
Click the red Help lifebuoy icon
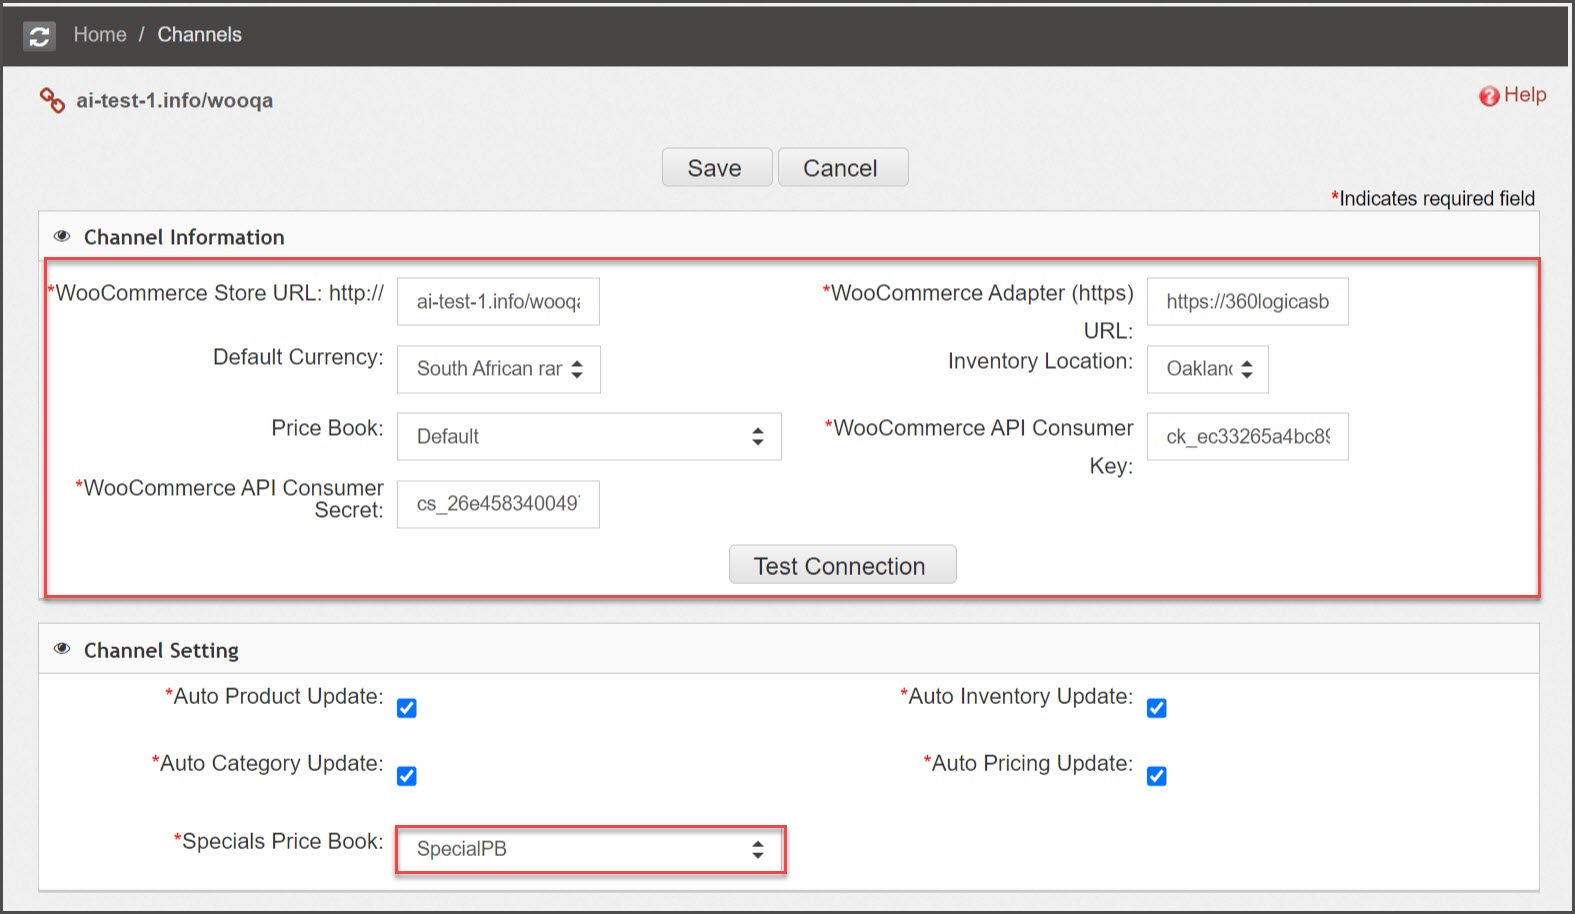1489,96
